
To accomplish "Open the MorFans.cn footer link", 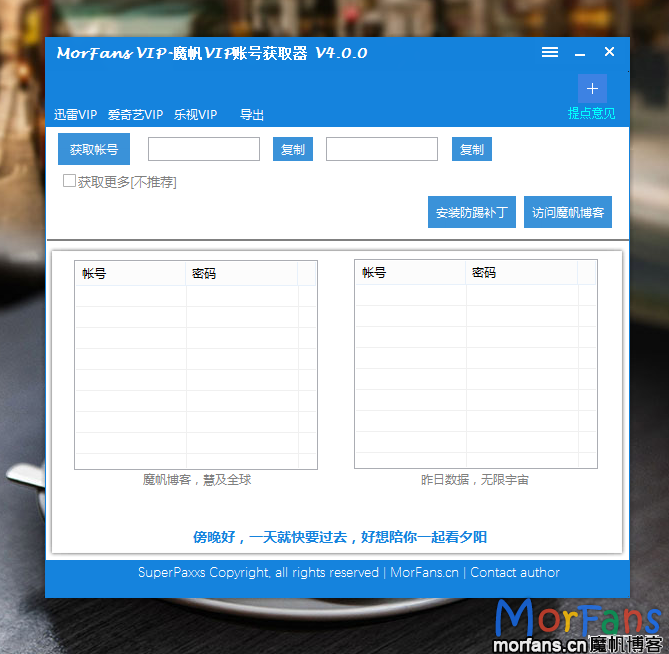I will click(424, 573).
